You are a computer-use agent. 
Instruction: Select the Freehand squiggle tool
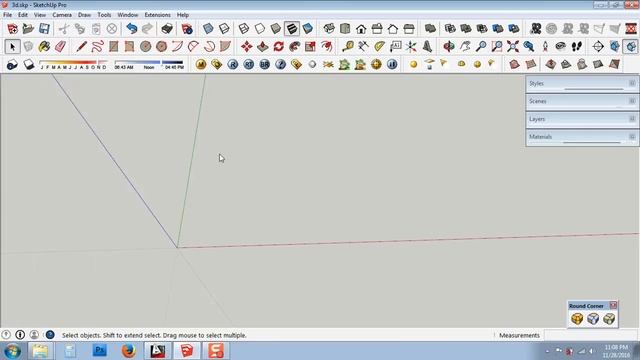click(x=97, y=47)
